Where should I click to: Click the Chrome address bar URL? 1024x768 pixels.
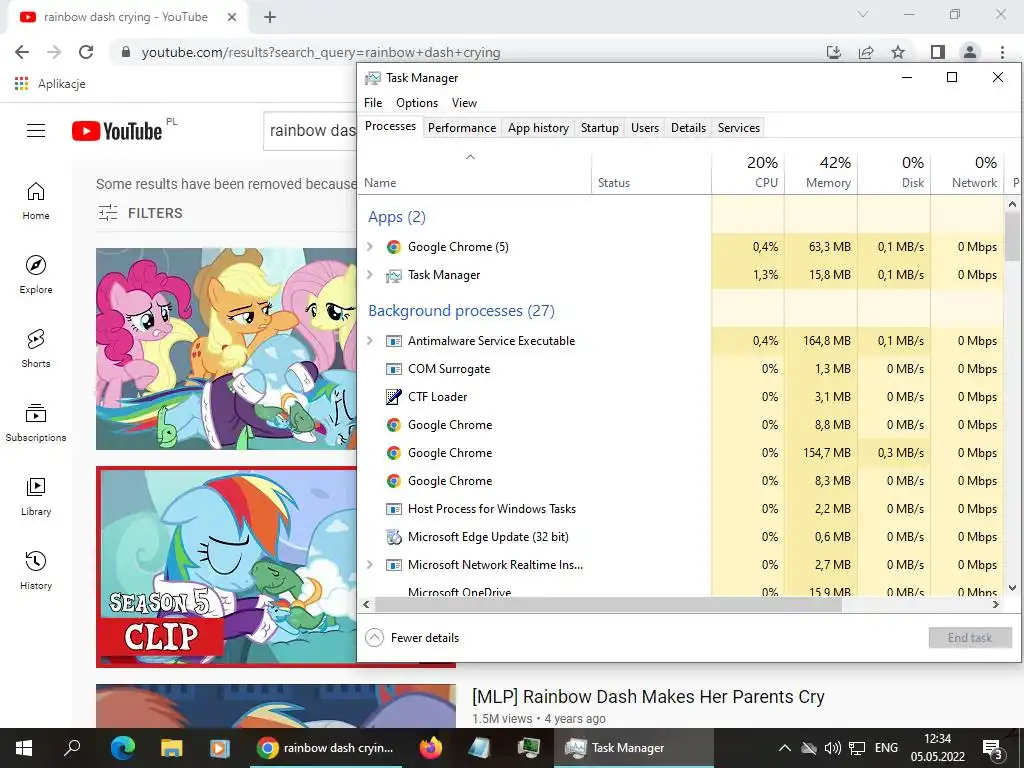coord(321,52)
